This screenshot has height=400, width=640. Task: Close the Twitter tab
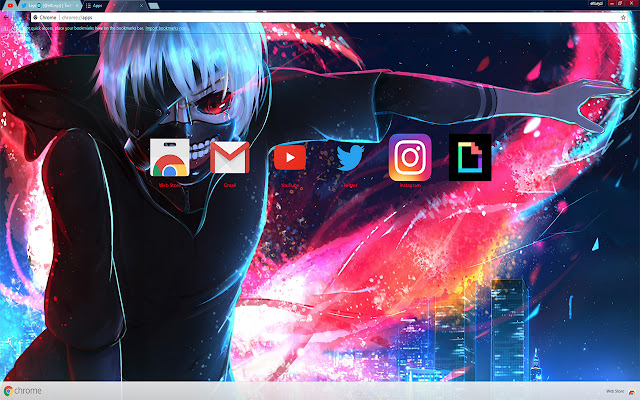pyautogui.click(x=77, y=6)
